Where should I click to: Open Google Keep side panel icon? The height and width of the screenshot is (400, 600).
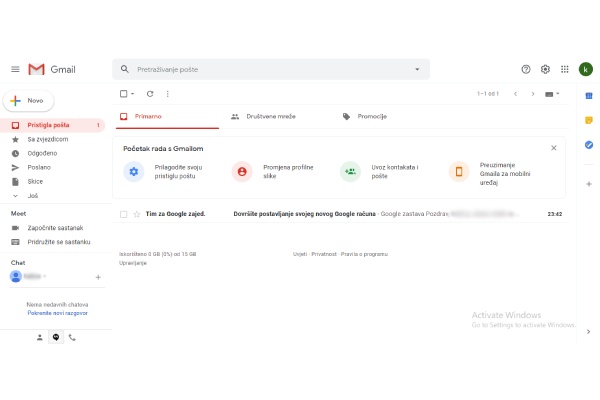click(589, 120)
